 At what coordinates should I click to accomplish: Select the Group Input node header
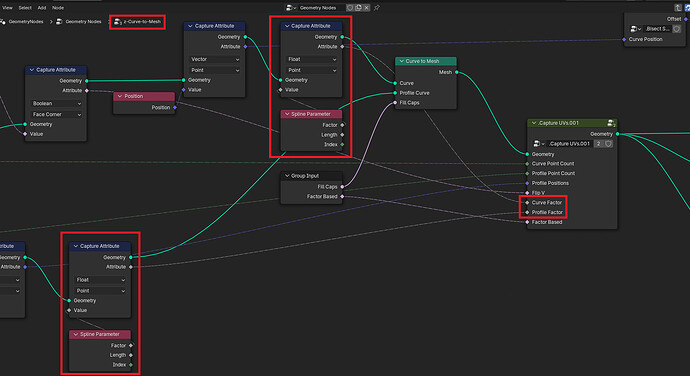tap(311, 176)
